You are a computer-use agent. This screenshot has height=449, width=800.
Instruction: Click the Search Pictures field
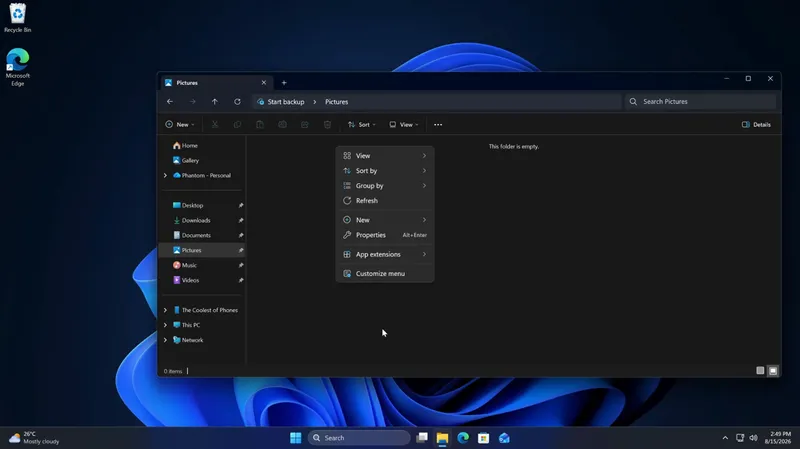coord(700,102)
